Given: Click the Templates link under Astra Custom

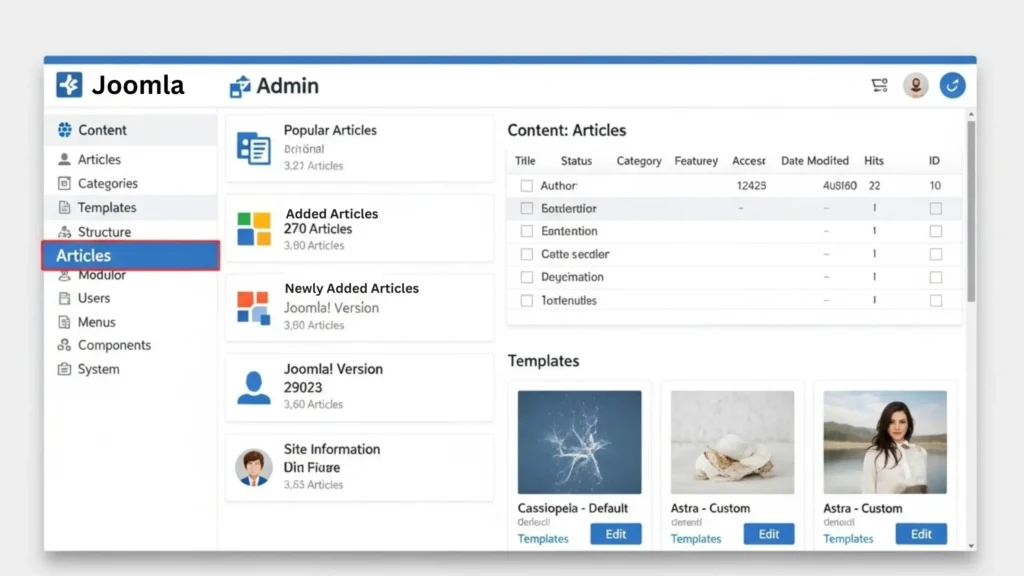Looking at the screenshot, I should (x=696, y=538).
